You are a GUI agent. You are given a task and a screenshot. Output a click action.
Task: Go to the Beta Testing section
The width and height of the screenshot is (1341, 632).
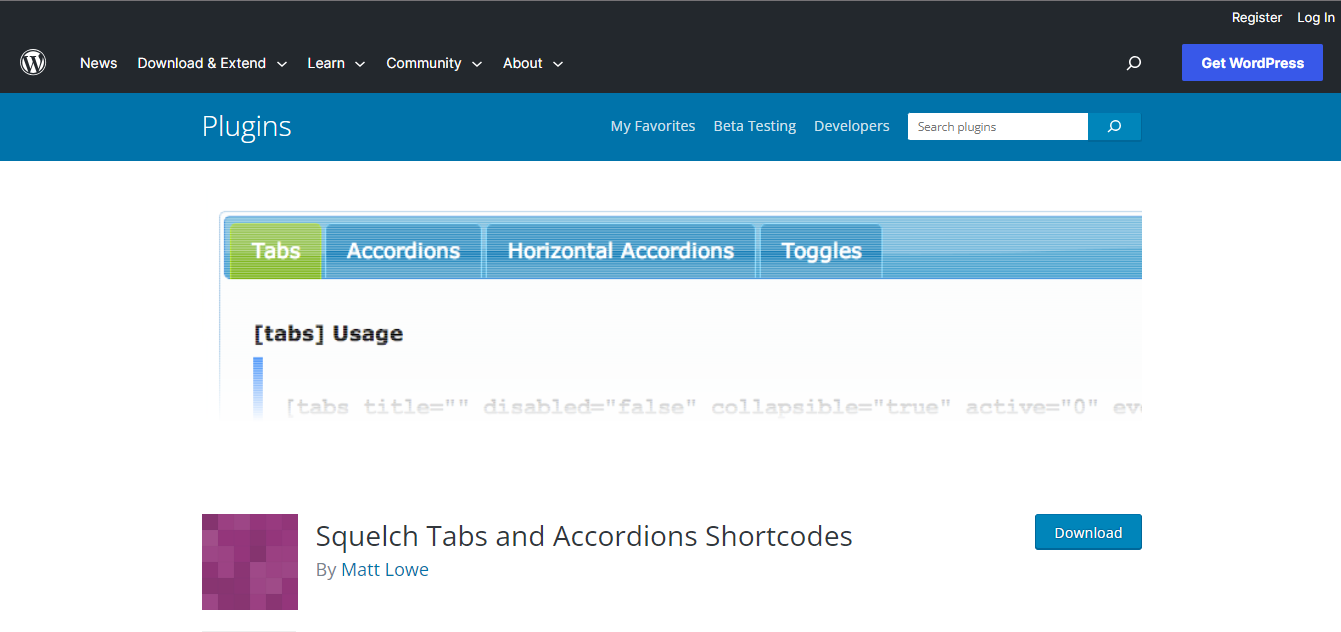coord(754,125)
